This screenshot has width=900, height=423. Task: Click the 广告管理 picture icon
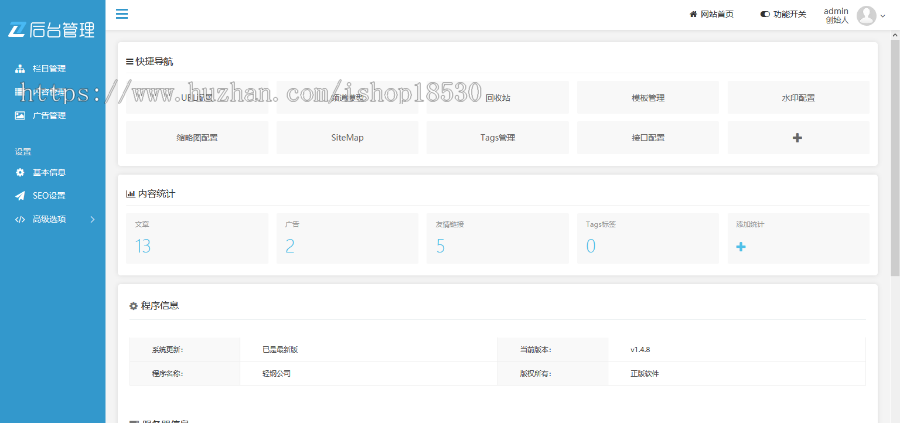pos(20,115)
